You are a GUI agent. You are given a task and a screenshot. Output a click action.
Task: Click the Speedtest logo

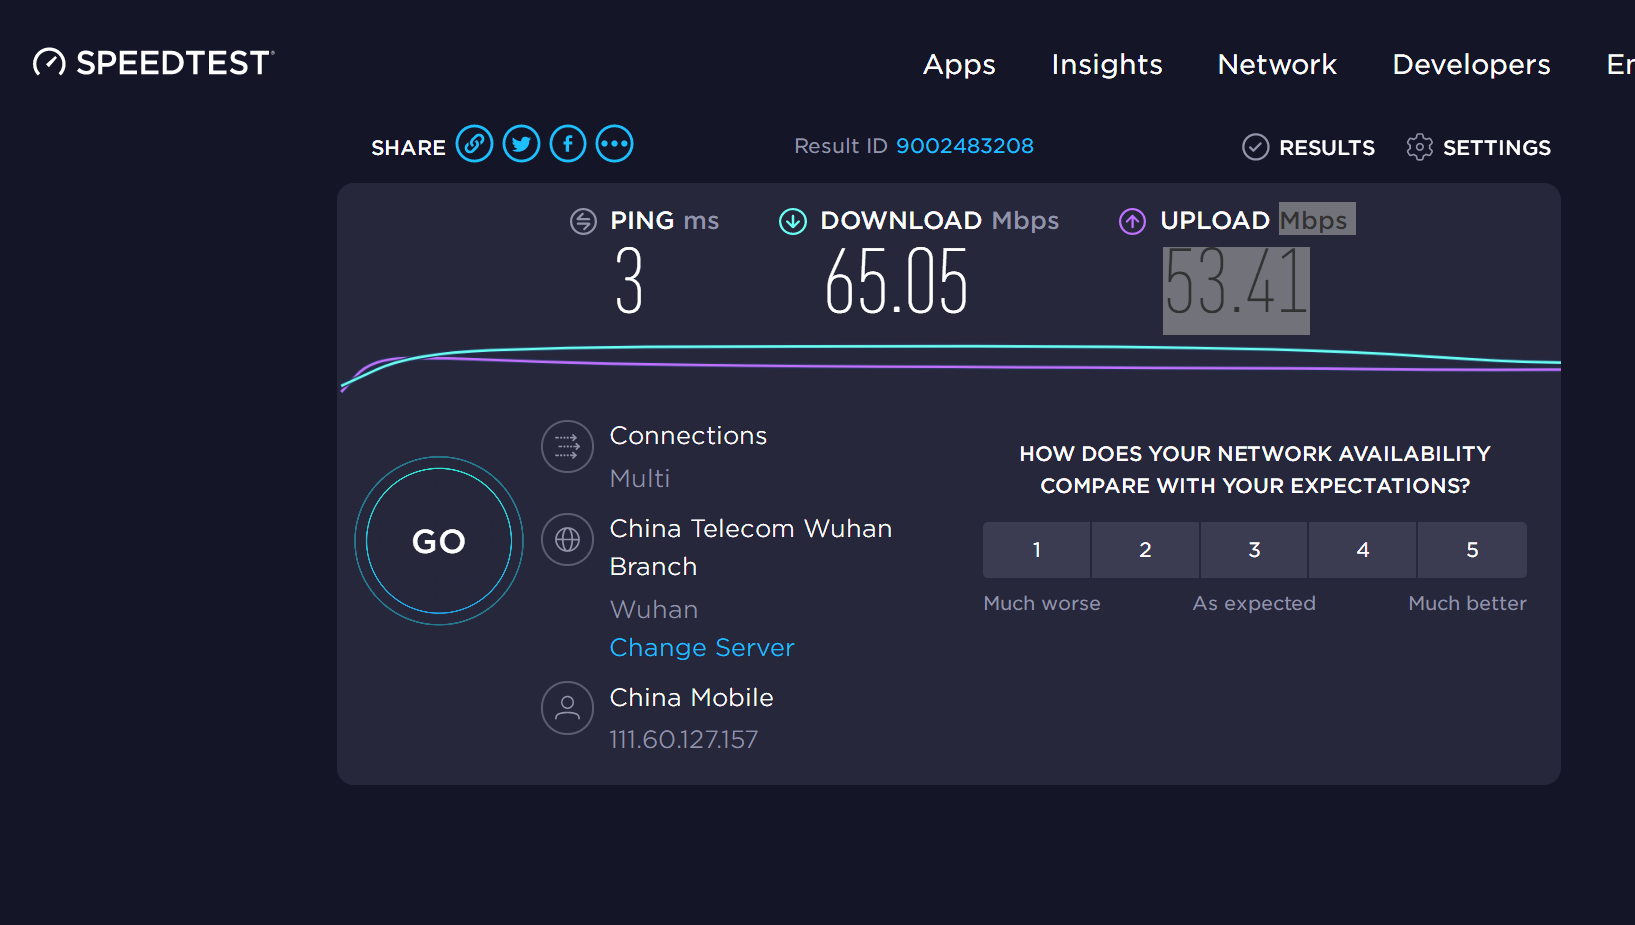(153, 63)
